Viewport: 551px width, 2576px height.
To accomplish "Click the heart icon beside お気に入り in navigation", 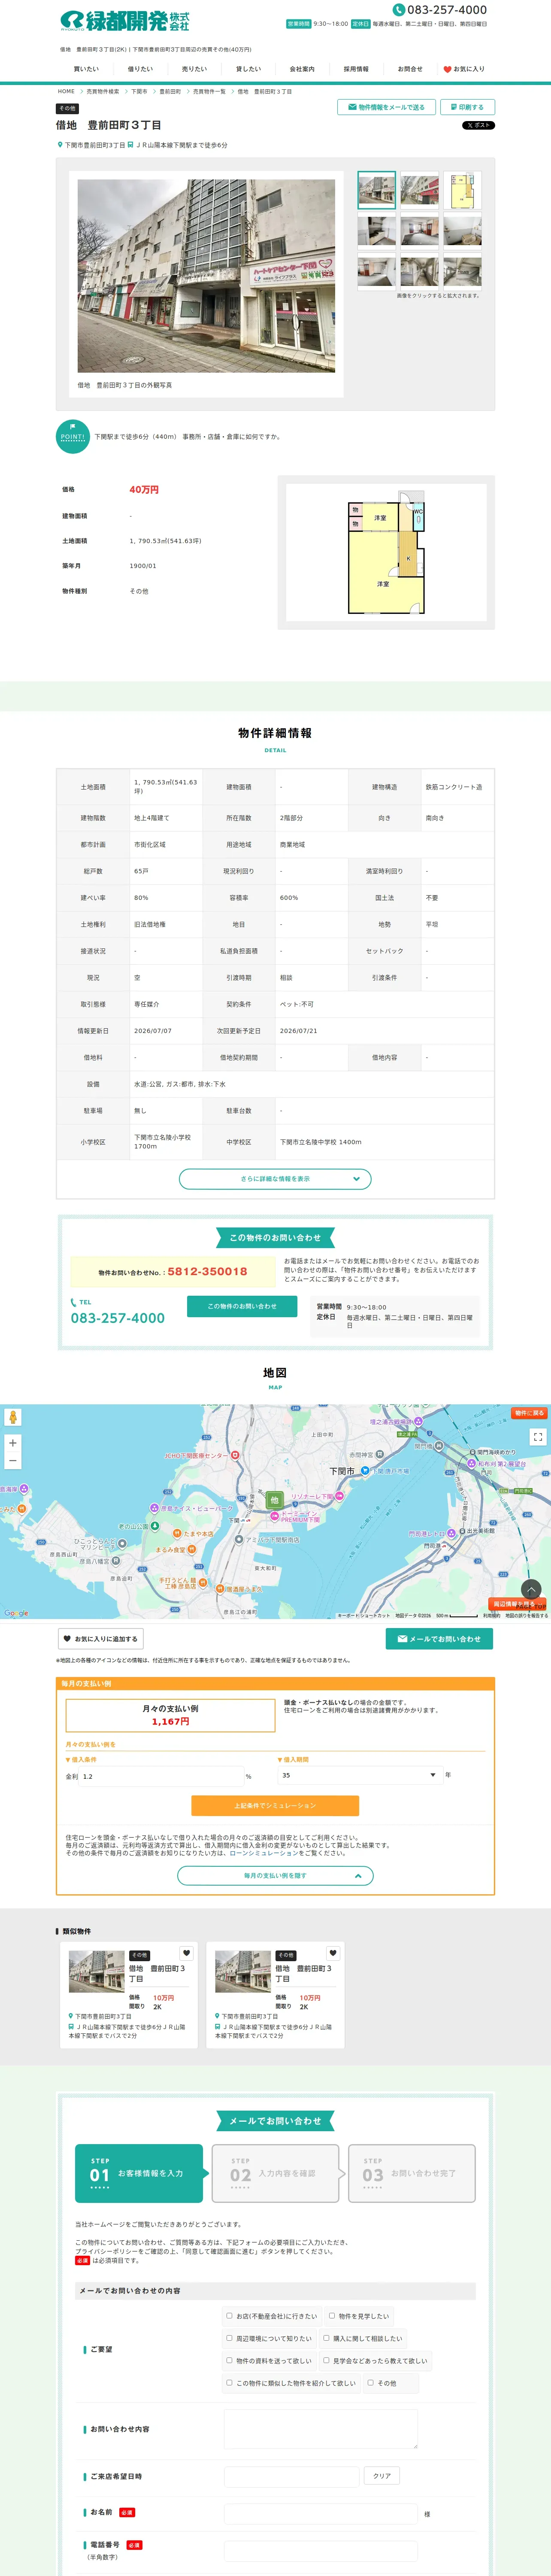I will tap(447, 70).
